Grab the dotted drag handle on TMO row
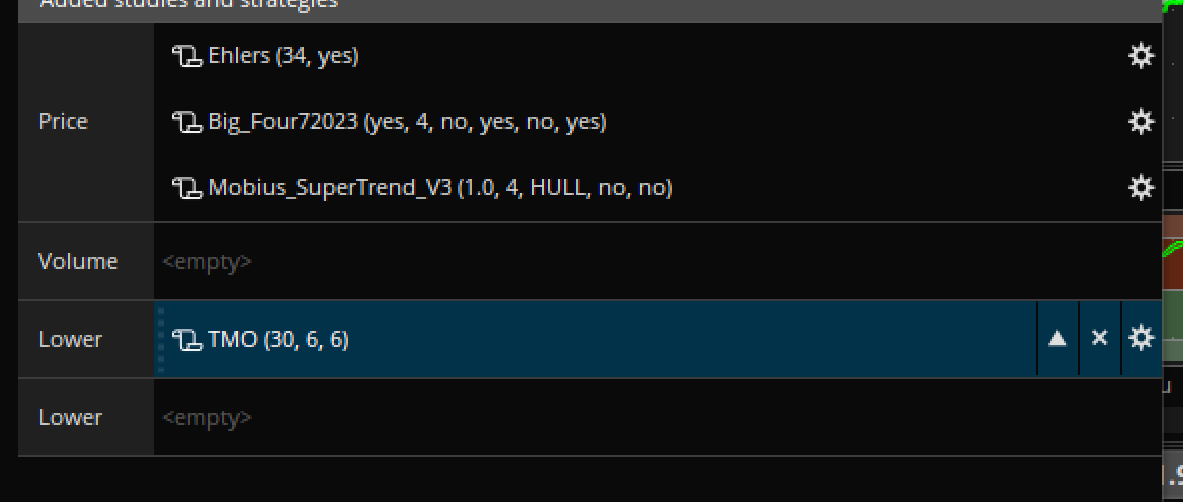This screenshot has height=502, width=1183. tap(160, 340)
